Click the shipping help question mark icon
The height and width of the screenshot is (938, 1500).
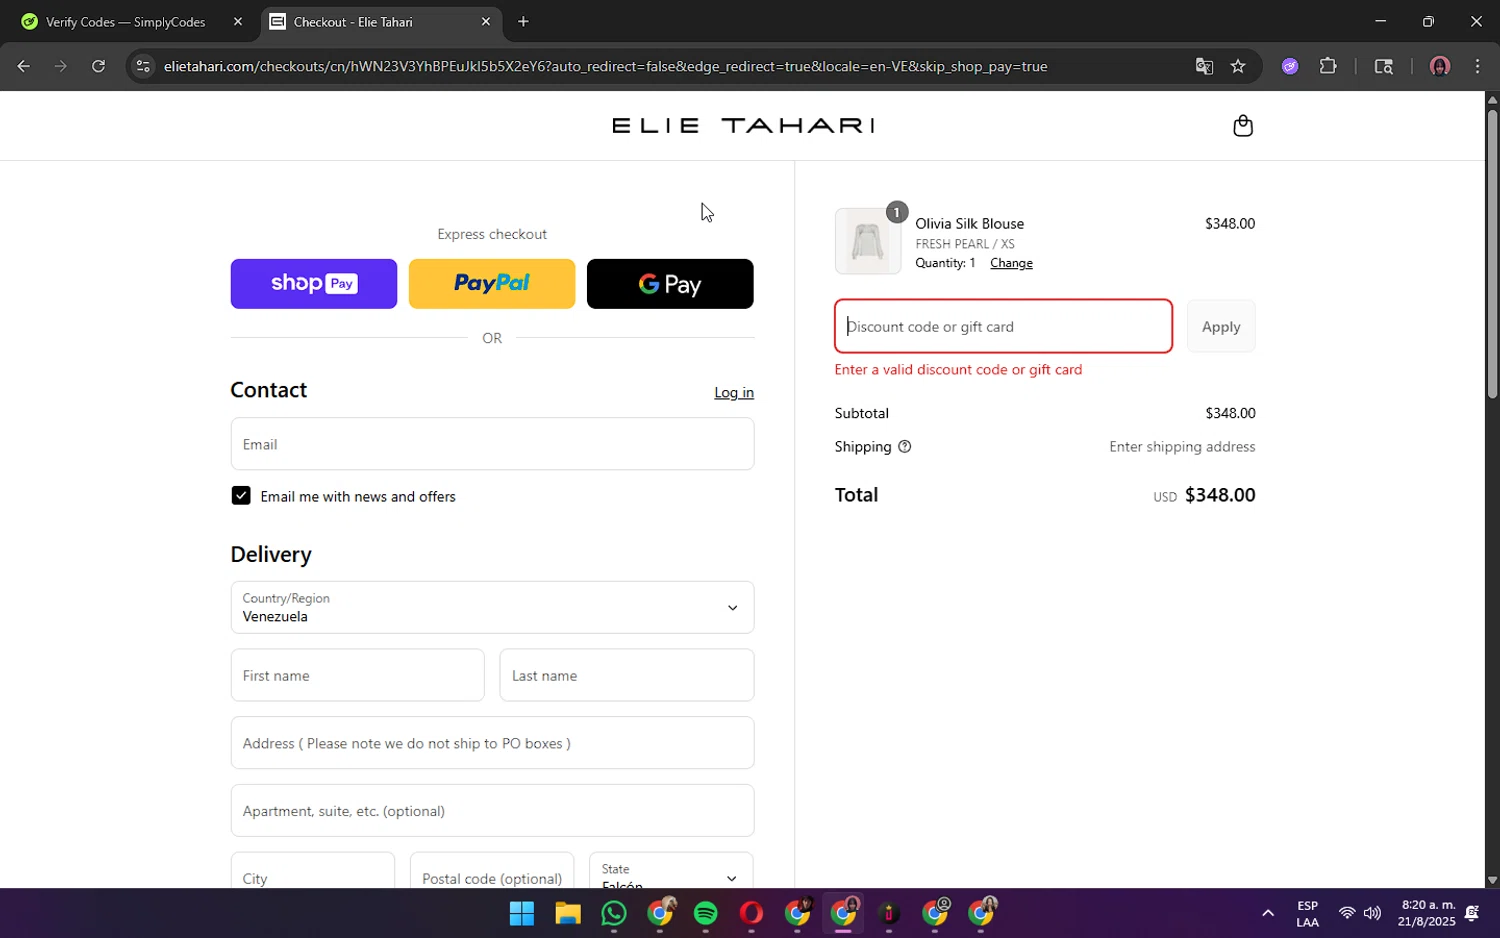(x=904, y=447)
